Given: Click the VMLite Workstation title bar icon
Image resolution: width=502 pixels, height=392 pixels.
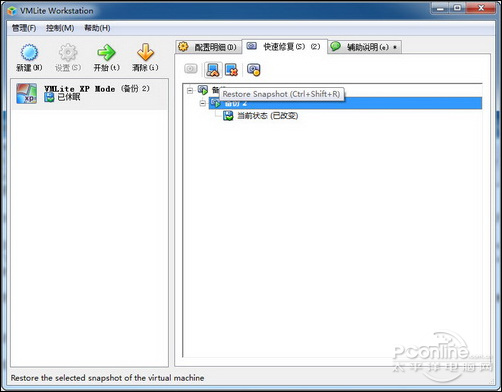Looking at the screenshot, I should [12, 11].
